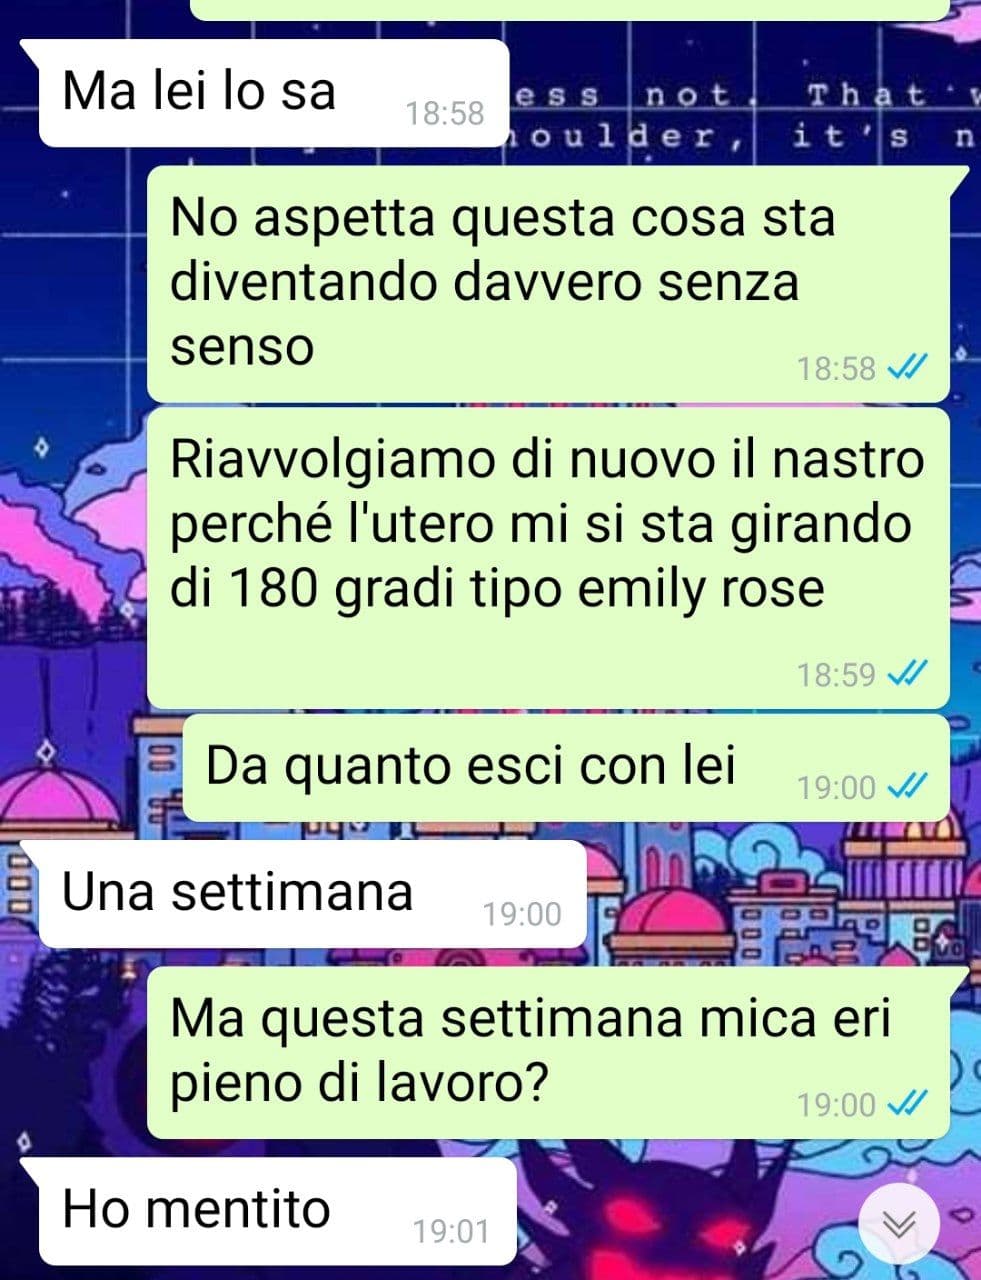Screen dimensions: 981x1280
Task: Click the read ticks on the 'pieno di lavoro?' message
Action: [x=908, y=1104]
